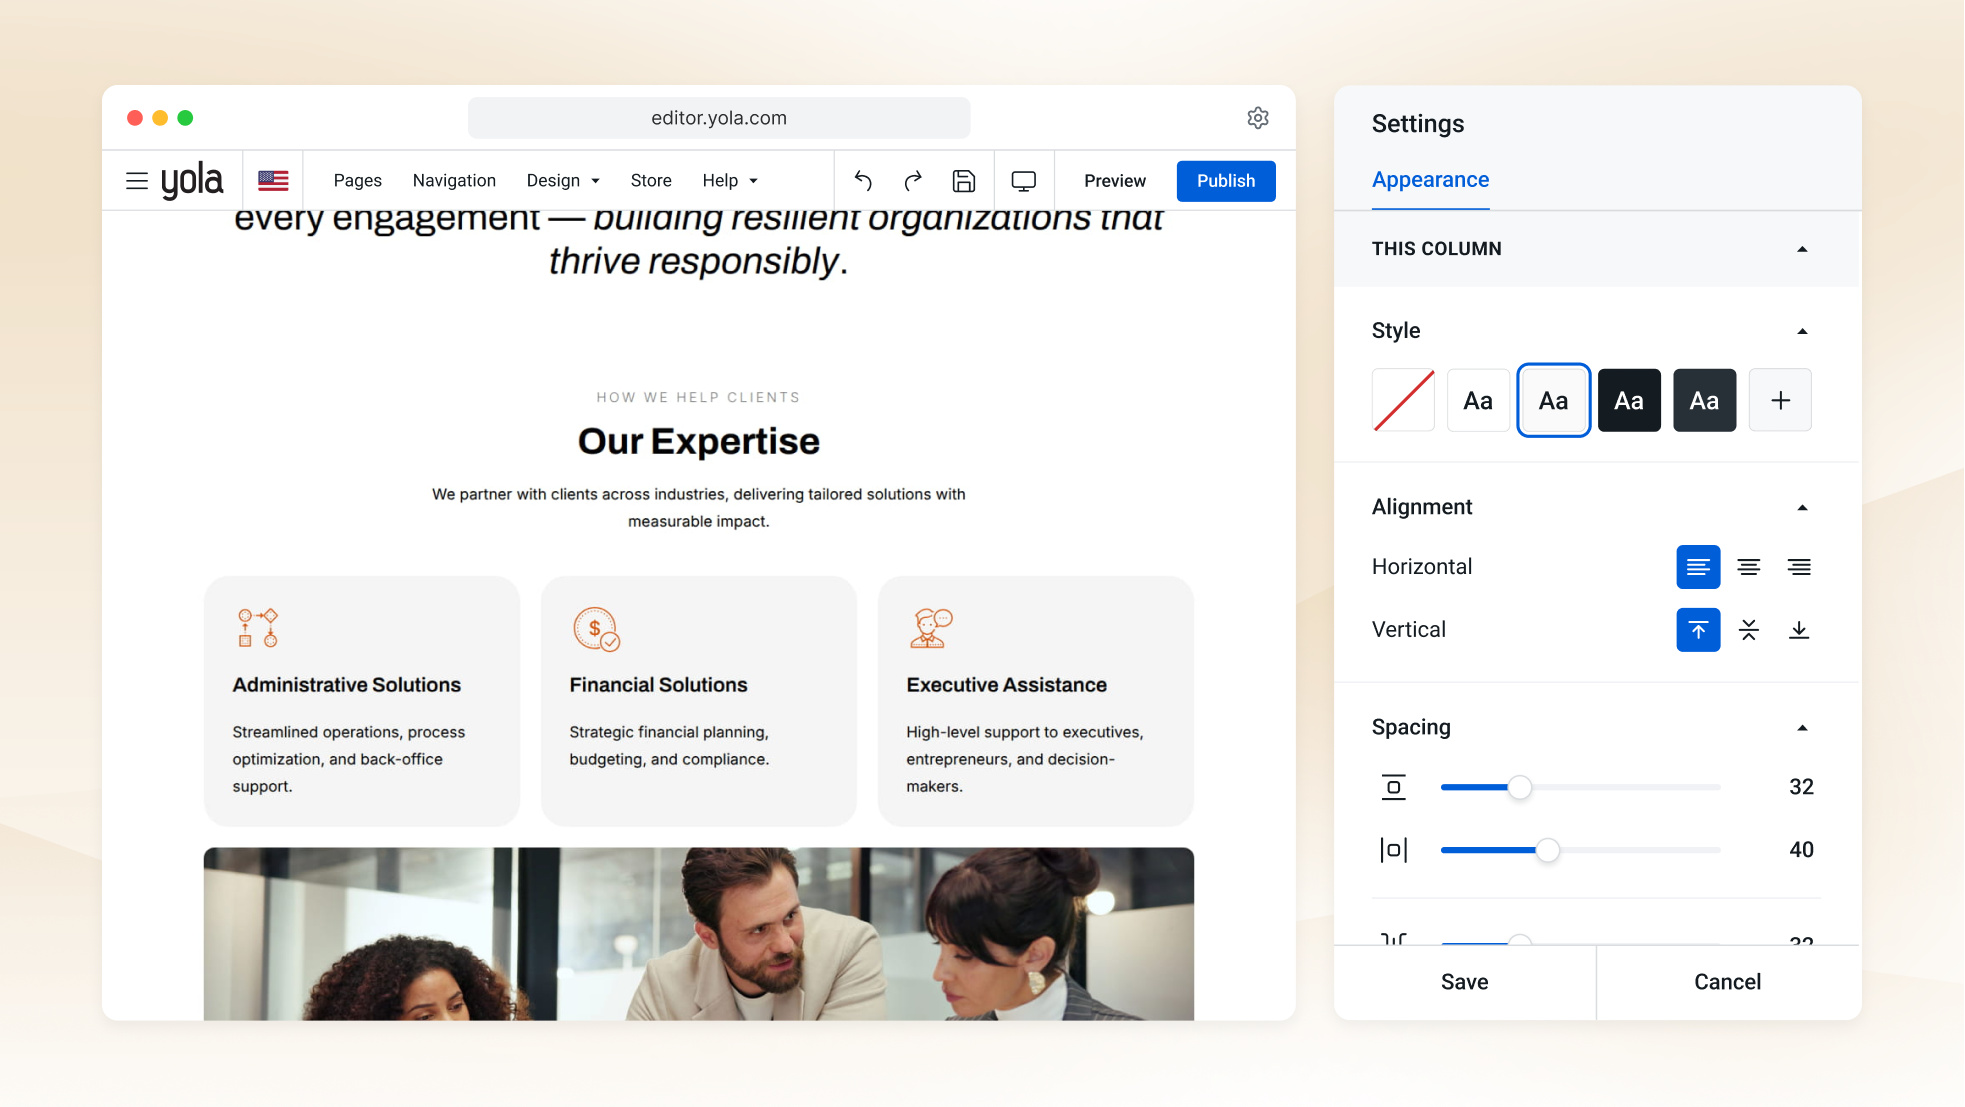Screen dimensions: 1965x1107
Task: Align horizontally to the left
Action: (x=1698, y=567)
